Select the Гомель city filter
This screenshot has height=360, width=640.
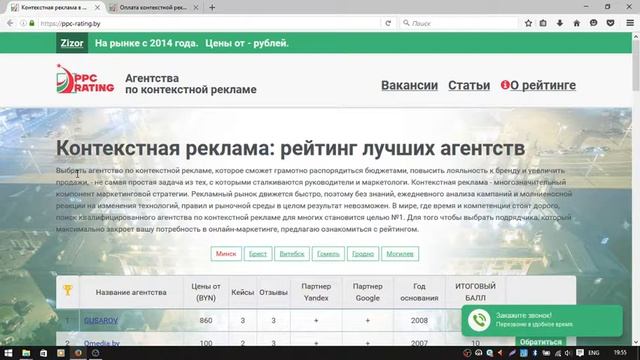pyautogui.click(x=328, y=253)
